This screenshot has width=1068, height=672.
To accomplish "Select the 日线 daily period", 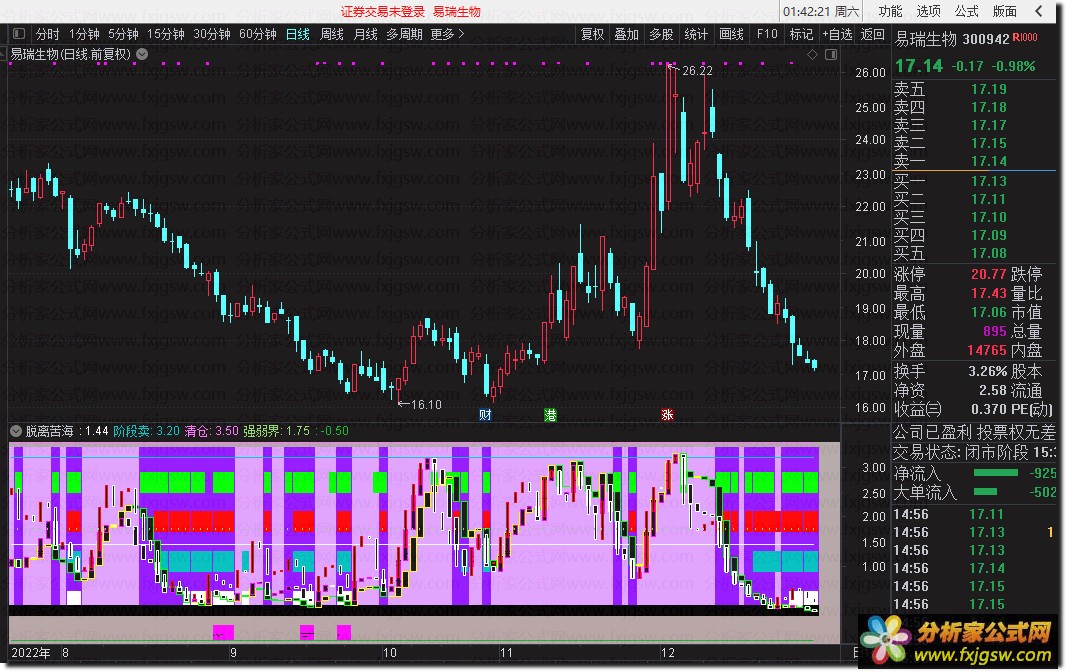I will point(298,34).
